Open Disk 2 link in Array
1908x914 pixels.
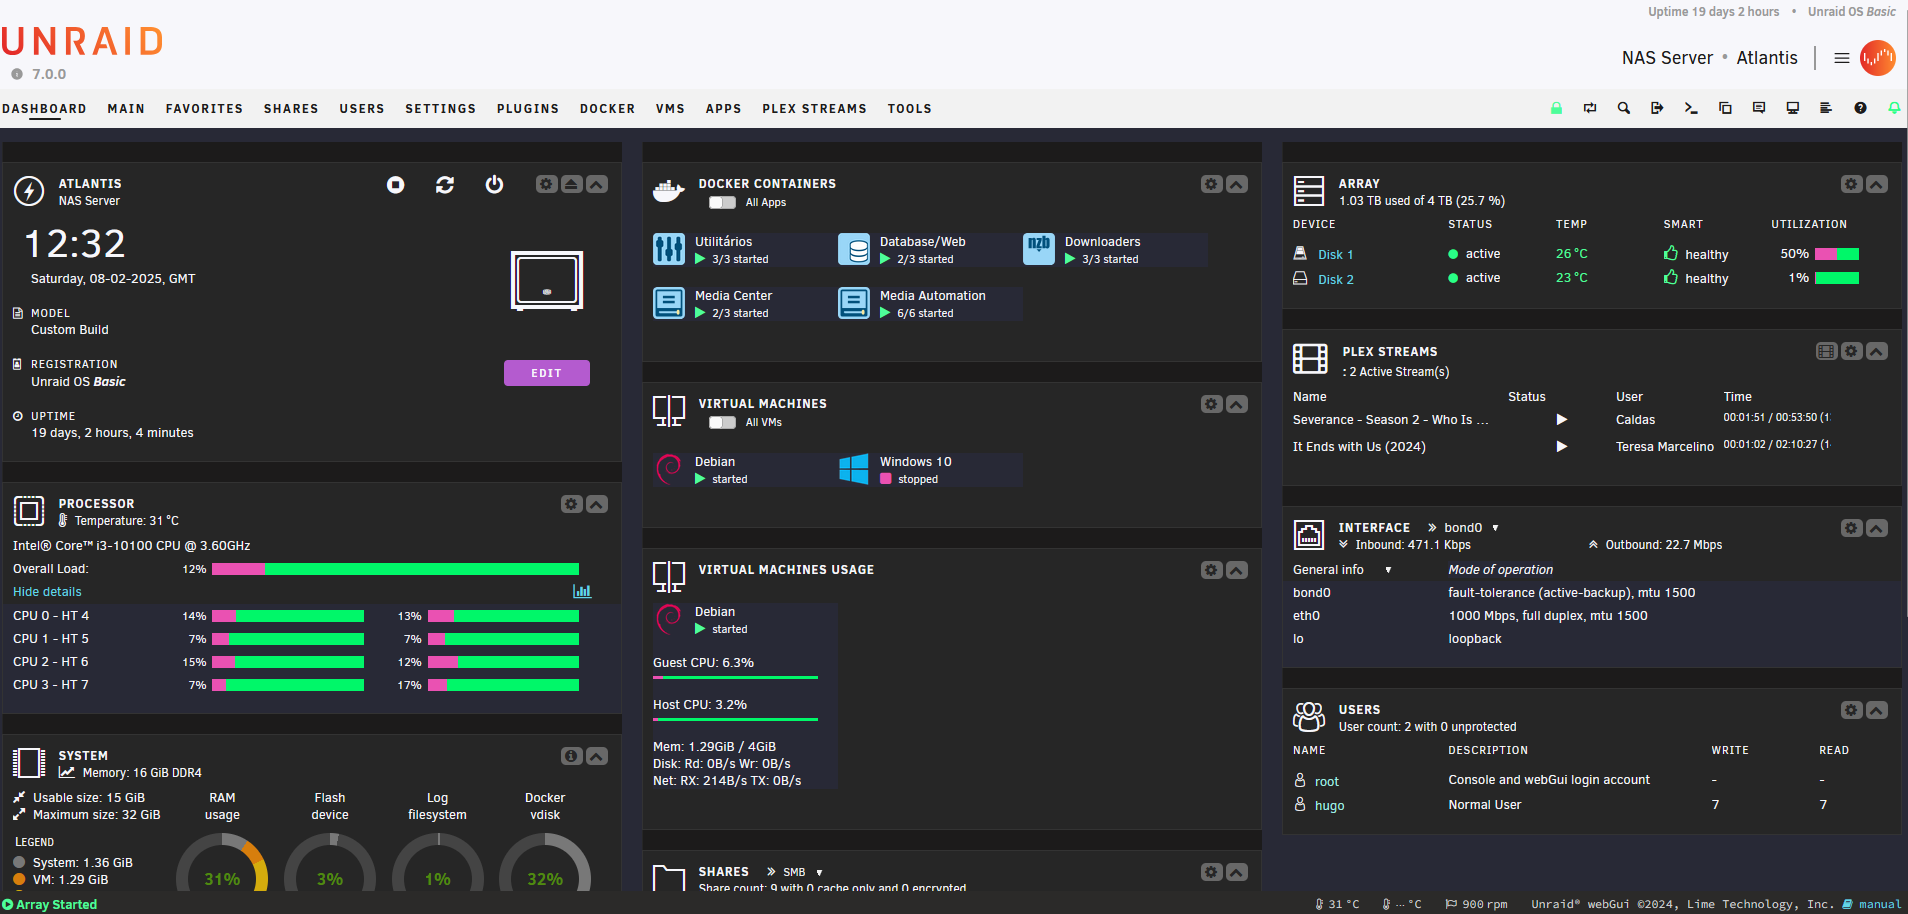pyautogui.click(x=1335, y=280)
